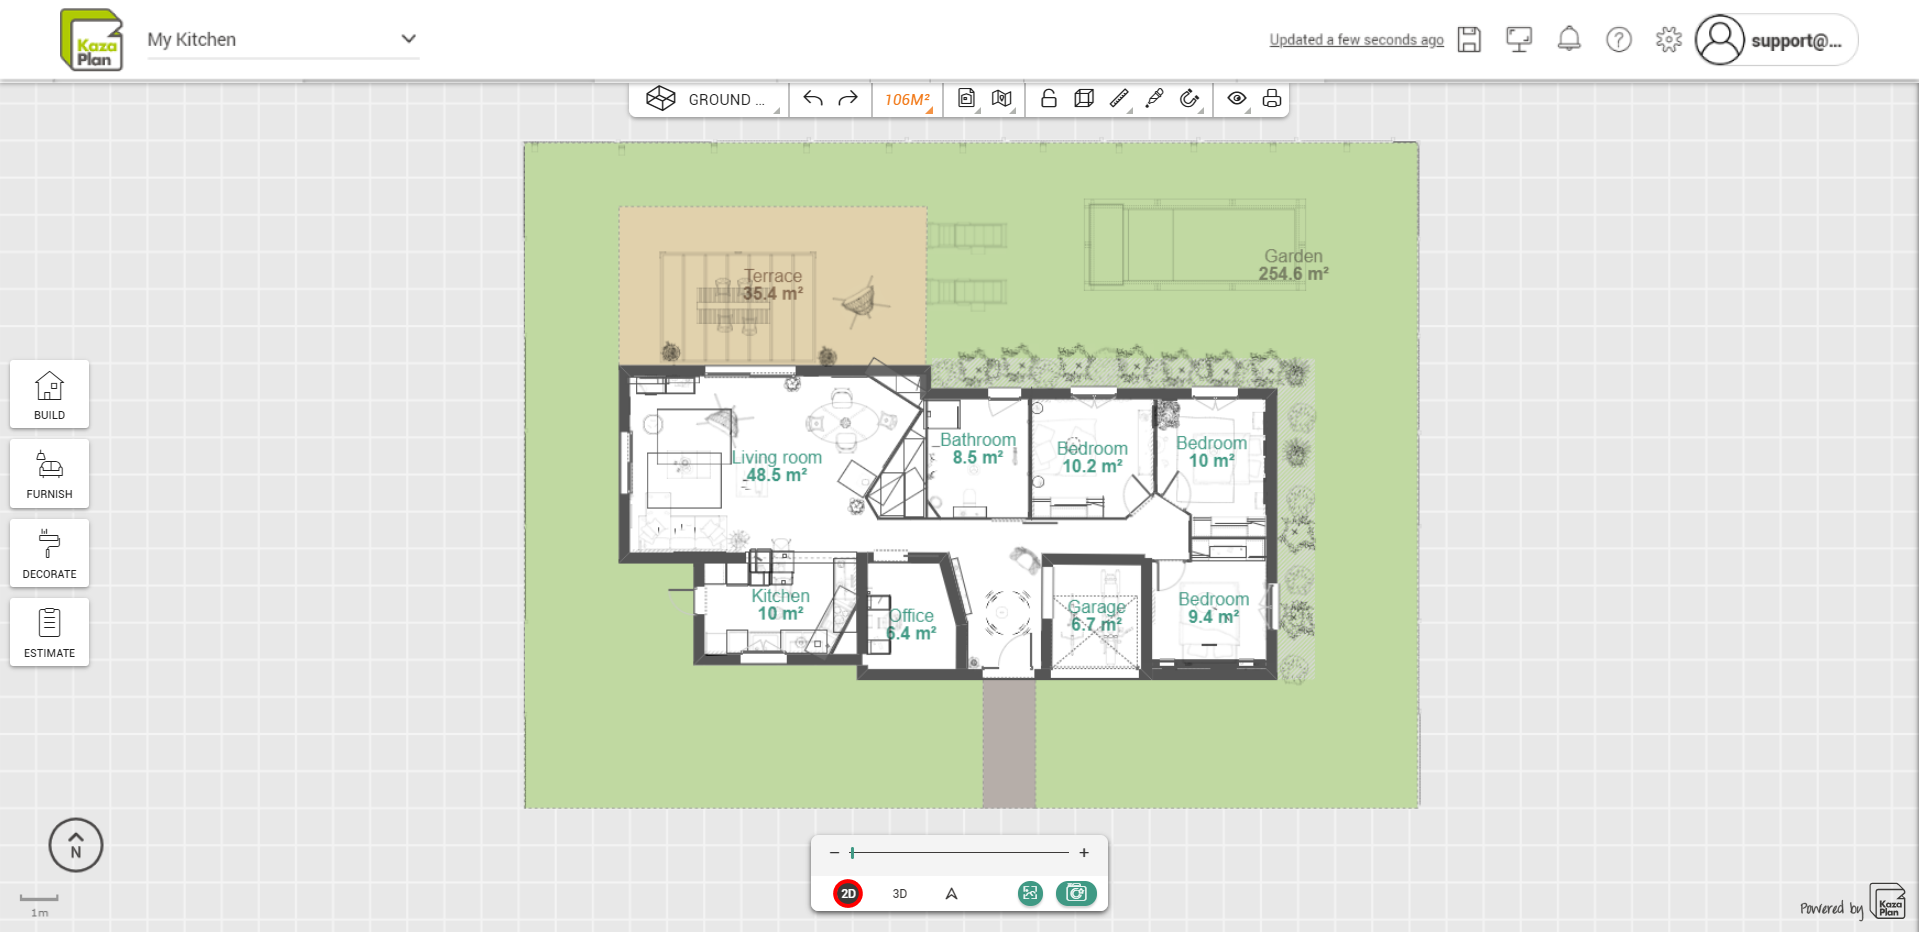Open the help question mark icon
This screenshot has width=1919, height=932.
(1619, 40)
